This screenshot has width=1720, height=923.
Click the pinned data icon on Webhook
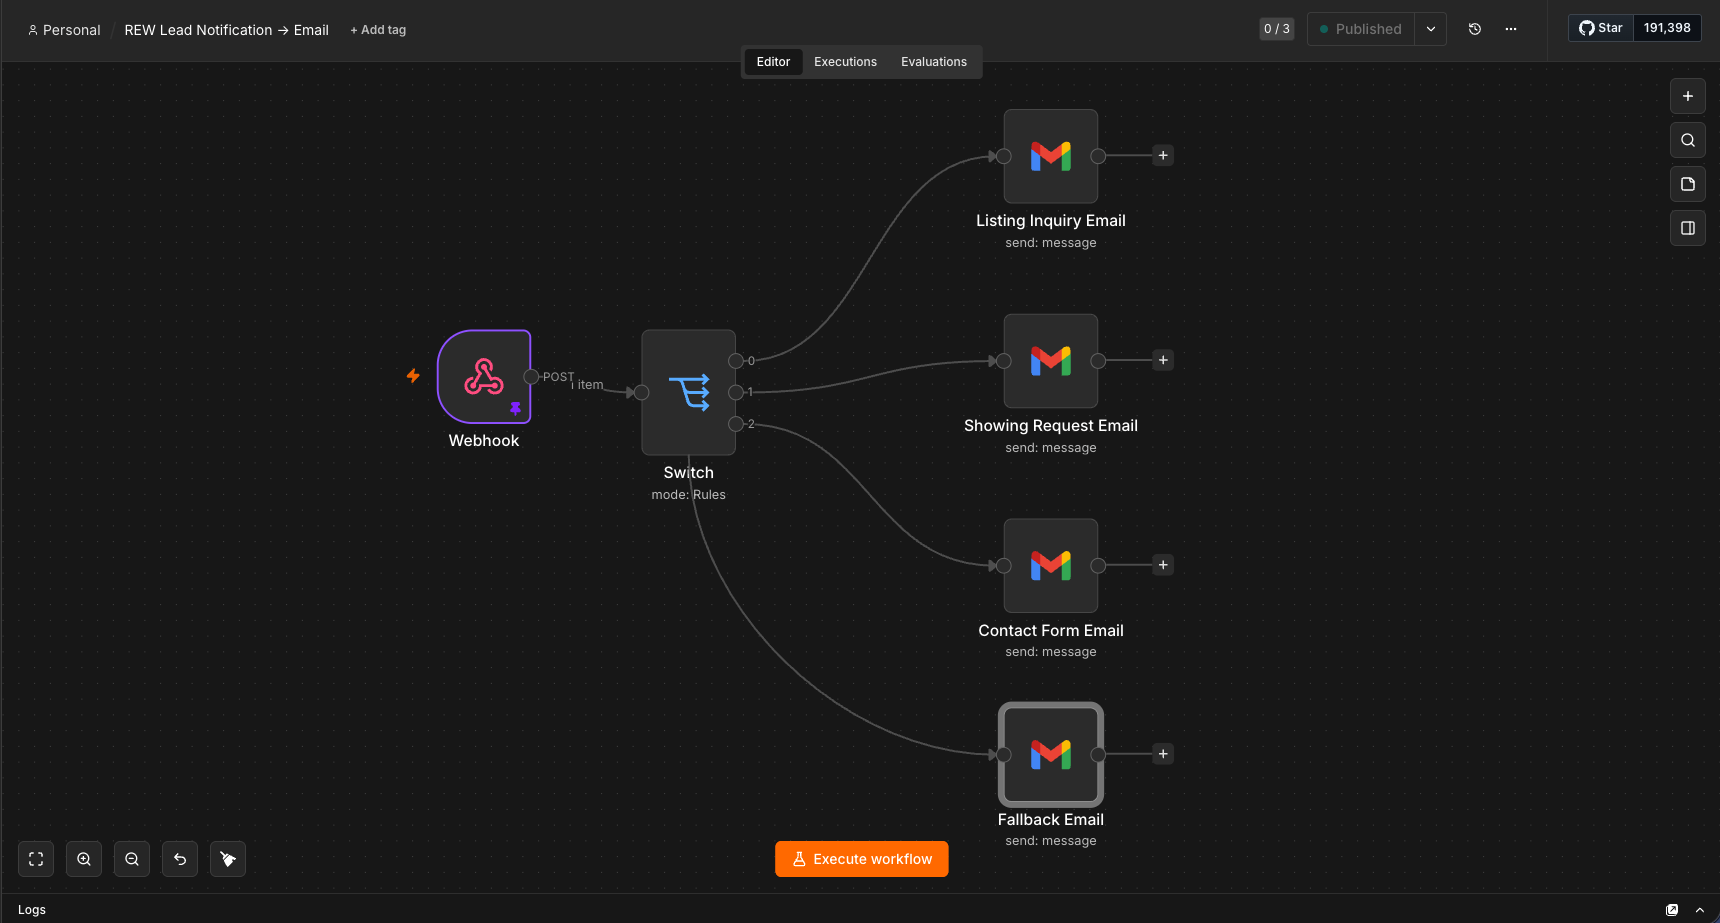pos(515,408)
